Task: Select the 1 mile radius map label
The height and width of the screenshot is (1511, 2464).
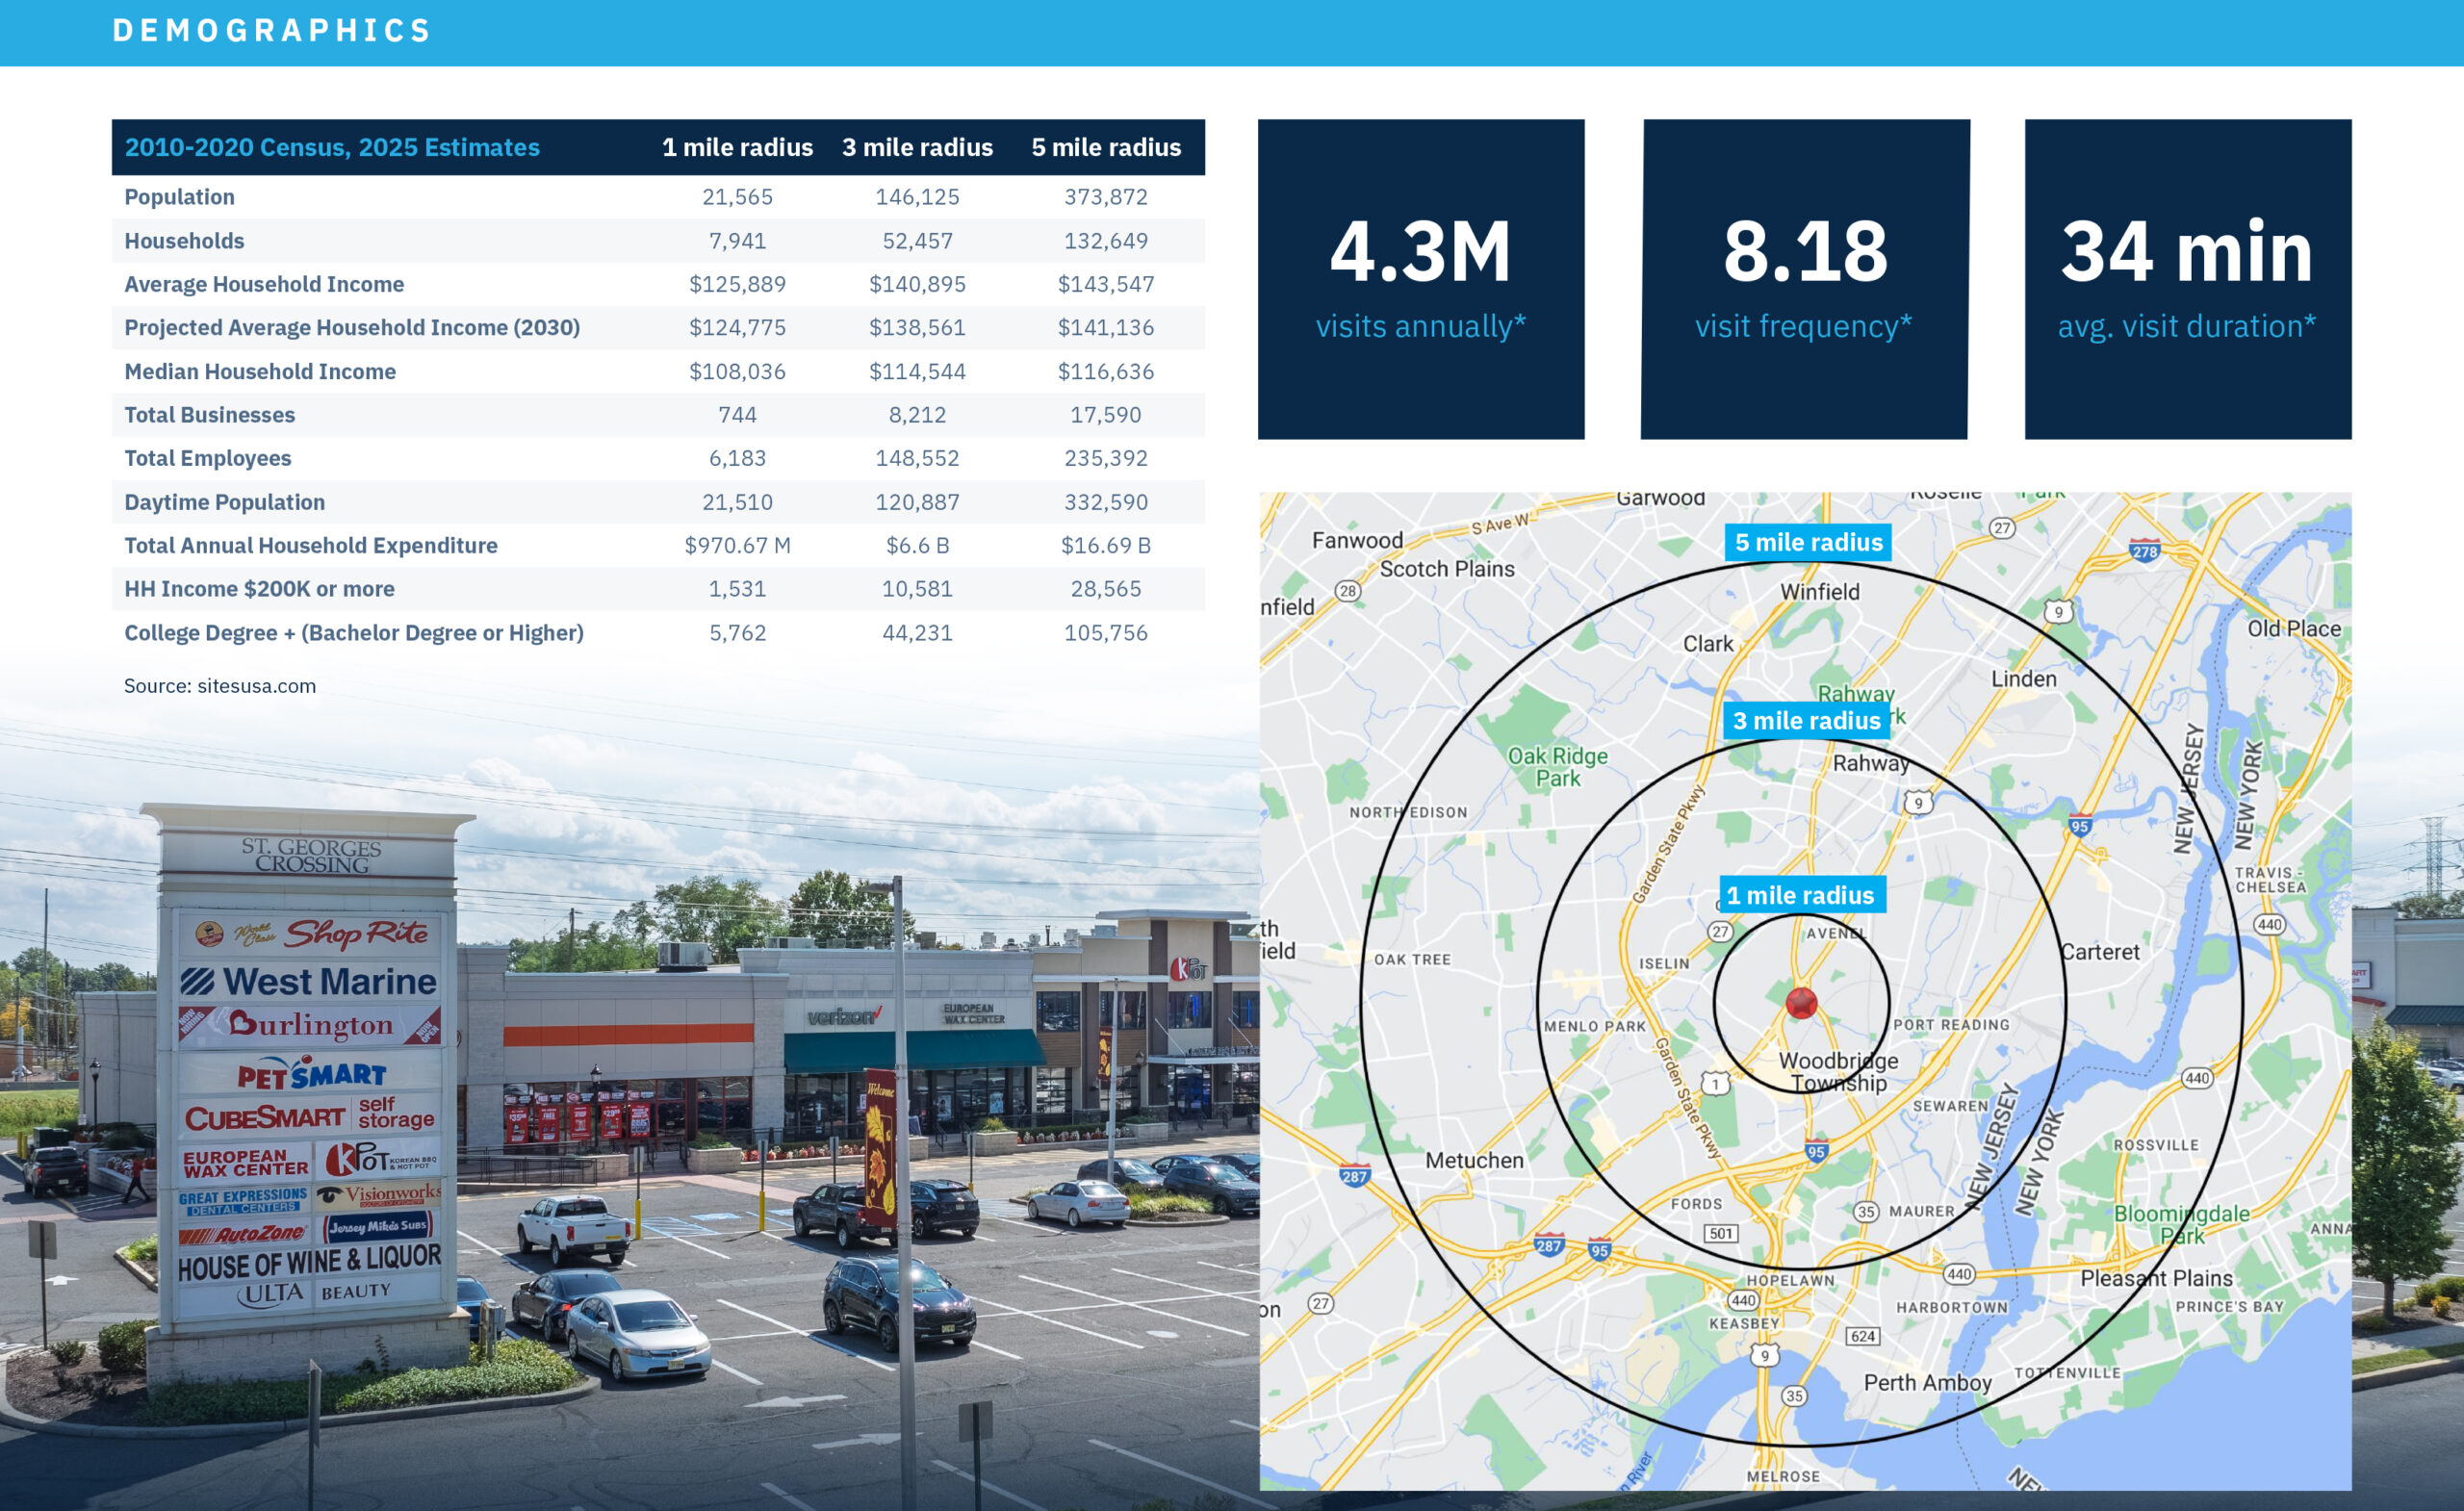Action: click(1801, 895)
